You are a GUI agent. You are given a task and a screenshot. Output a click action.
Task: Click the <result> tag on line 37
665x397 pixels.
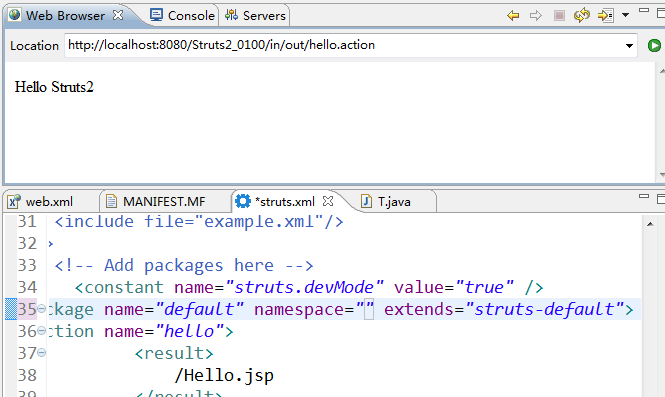click(174, 353)
